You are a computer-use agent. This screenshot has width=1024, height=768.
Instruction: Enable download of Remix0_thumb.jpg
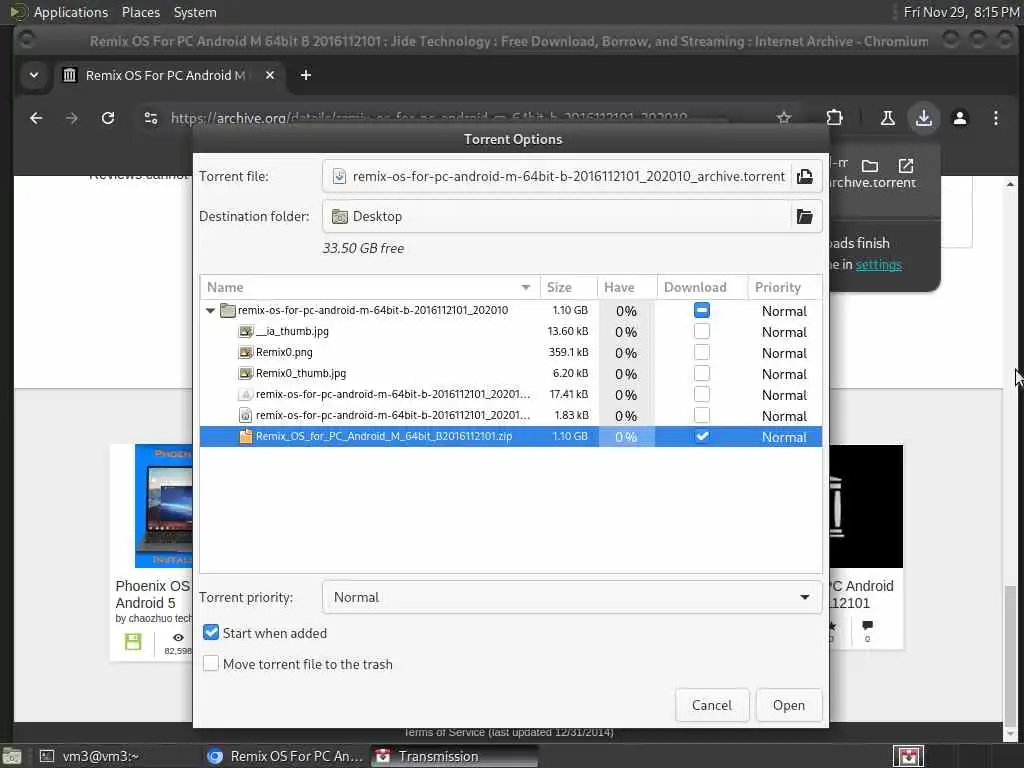tap(701, 373)
